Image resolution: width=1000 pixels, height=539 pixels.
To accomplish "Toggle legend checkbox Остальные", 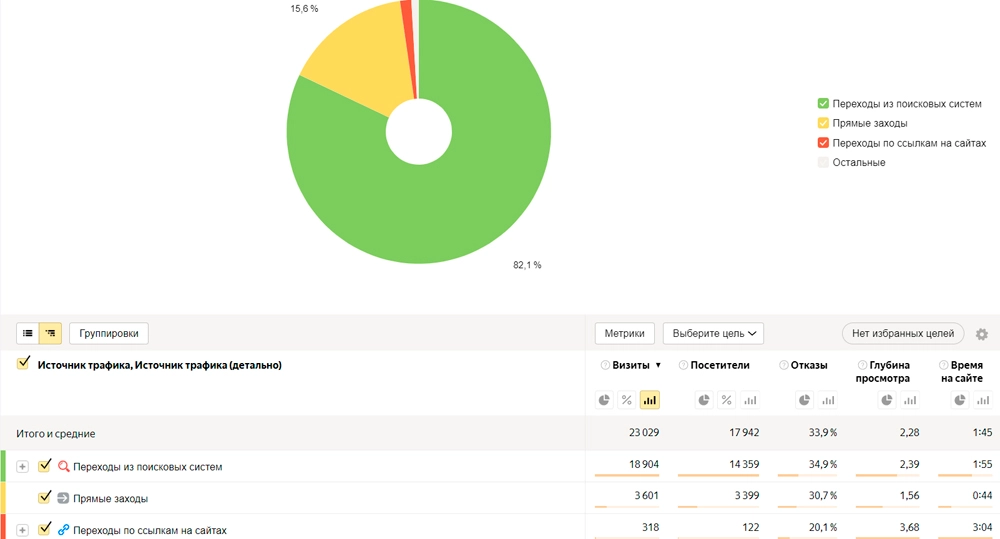I will coord(823,163).
